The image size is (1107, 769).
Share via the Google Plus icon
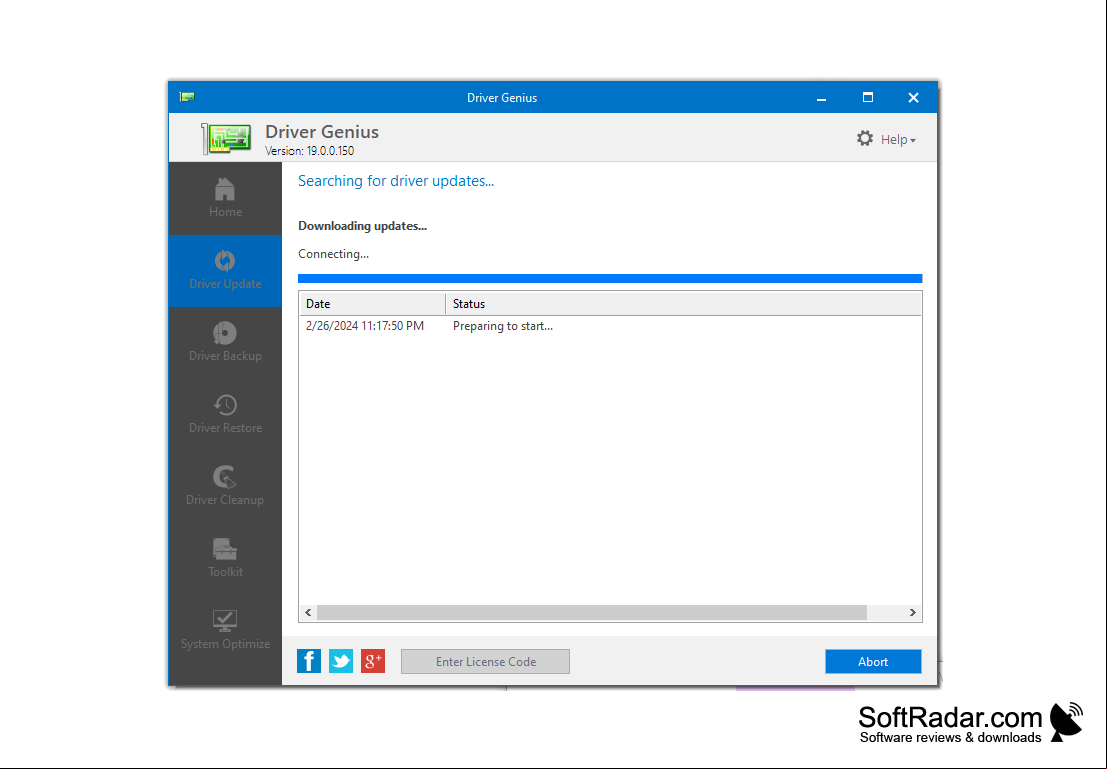click(373, 661)
